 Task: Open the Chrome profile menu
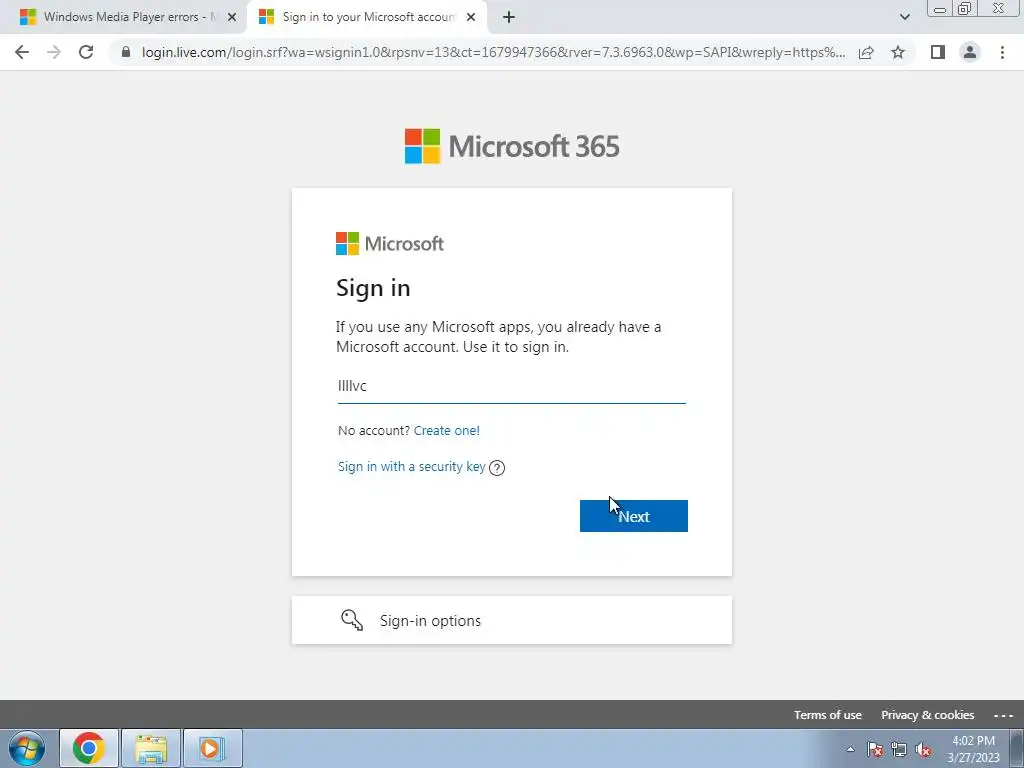970,52
